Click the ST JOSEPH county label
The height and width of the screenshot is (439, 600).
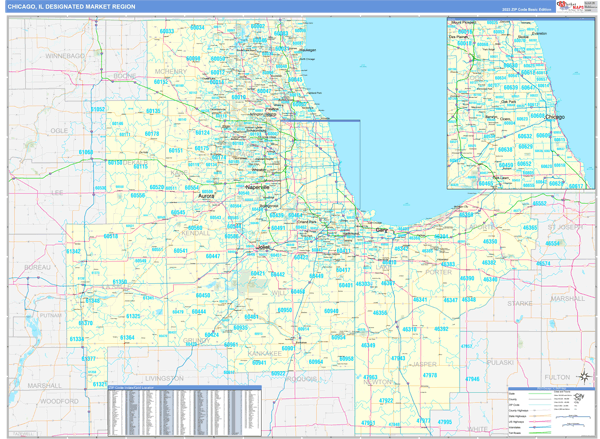(565, 227)
